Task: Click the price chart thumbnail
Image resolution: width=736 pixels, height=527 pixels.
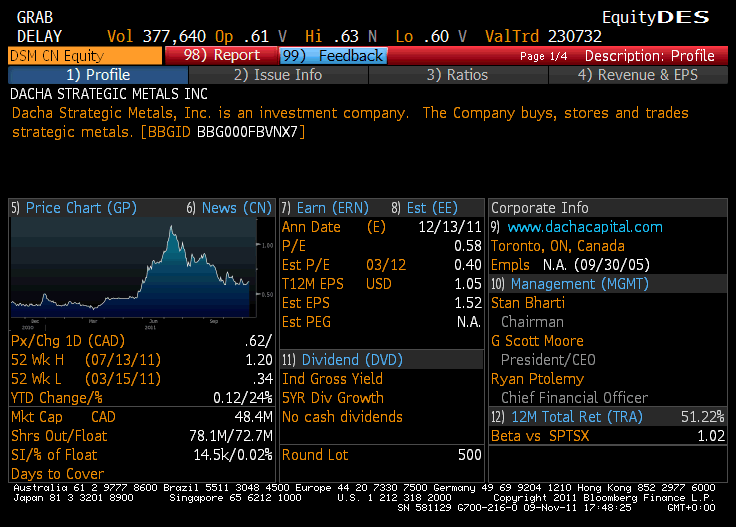Action: click(134, 269)
